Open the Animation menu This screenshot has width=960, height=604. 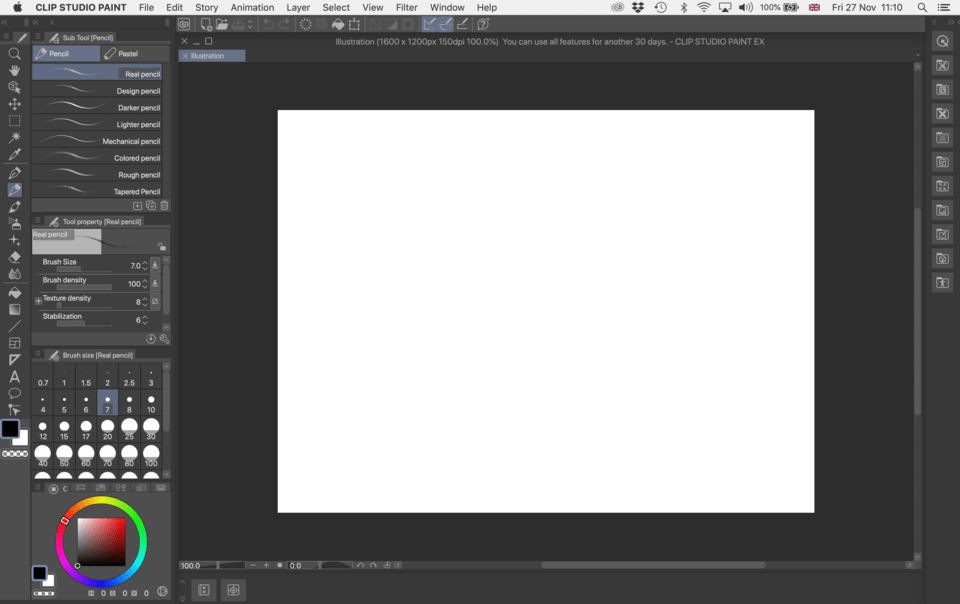[x=252, y=7]
